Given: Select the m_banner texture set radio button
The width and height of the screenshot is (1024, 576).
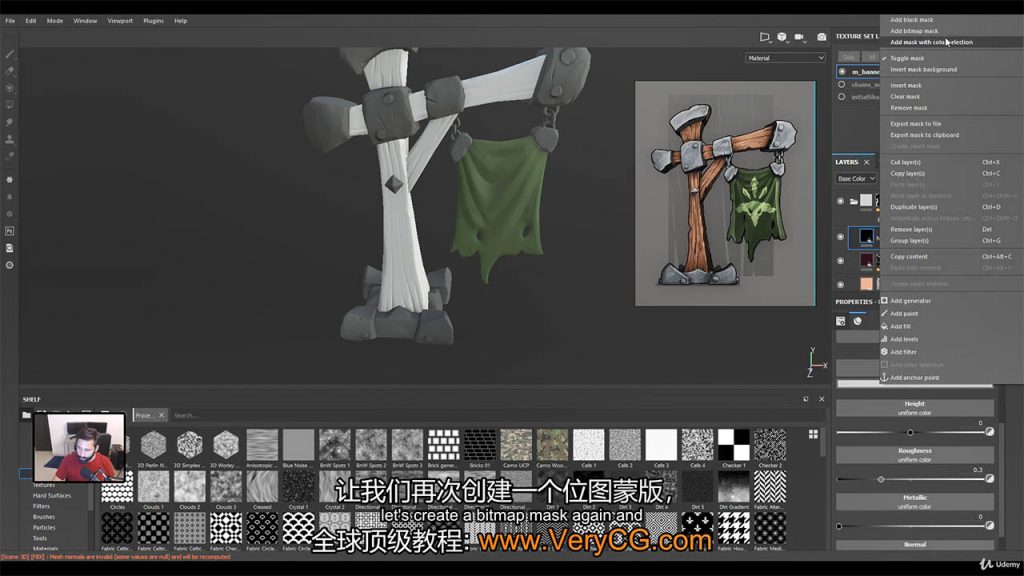Looking at the screenshot, I should point(842,71).
